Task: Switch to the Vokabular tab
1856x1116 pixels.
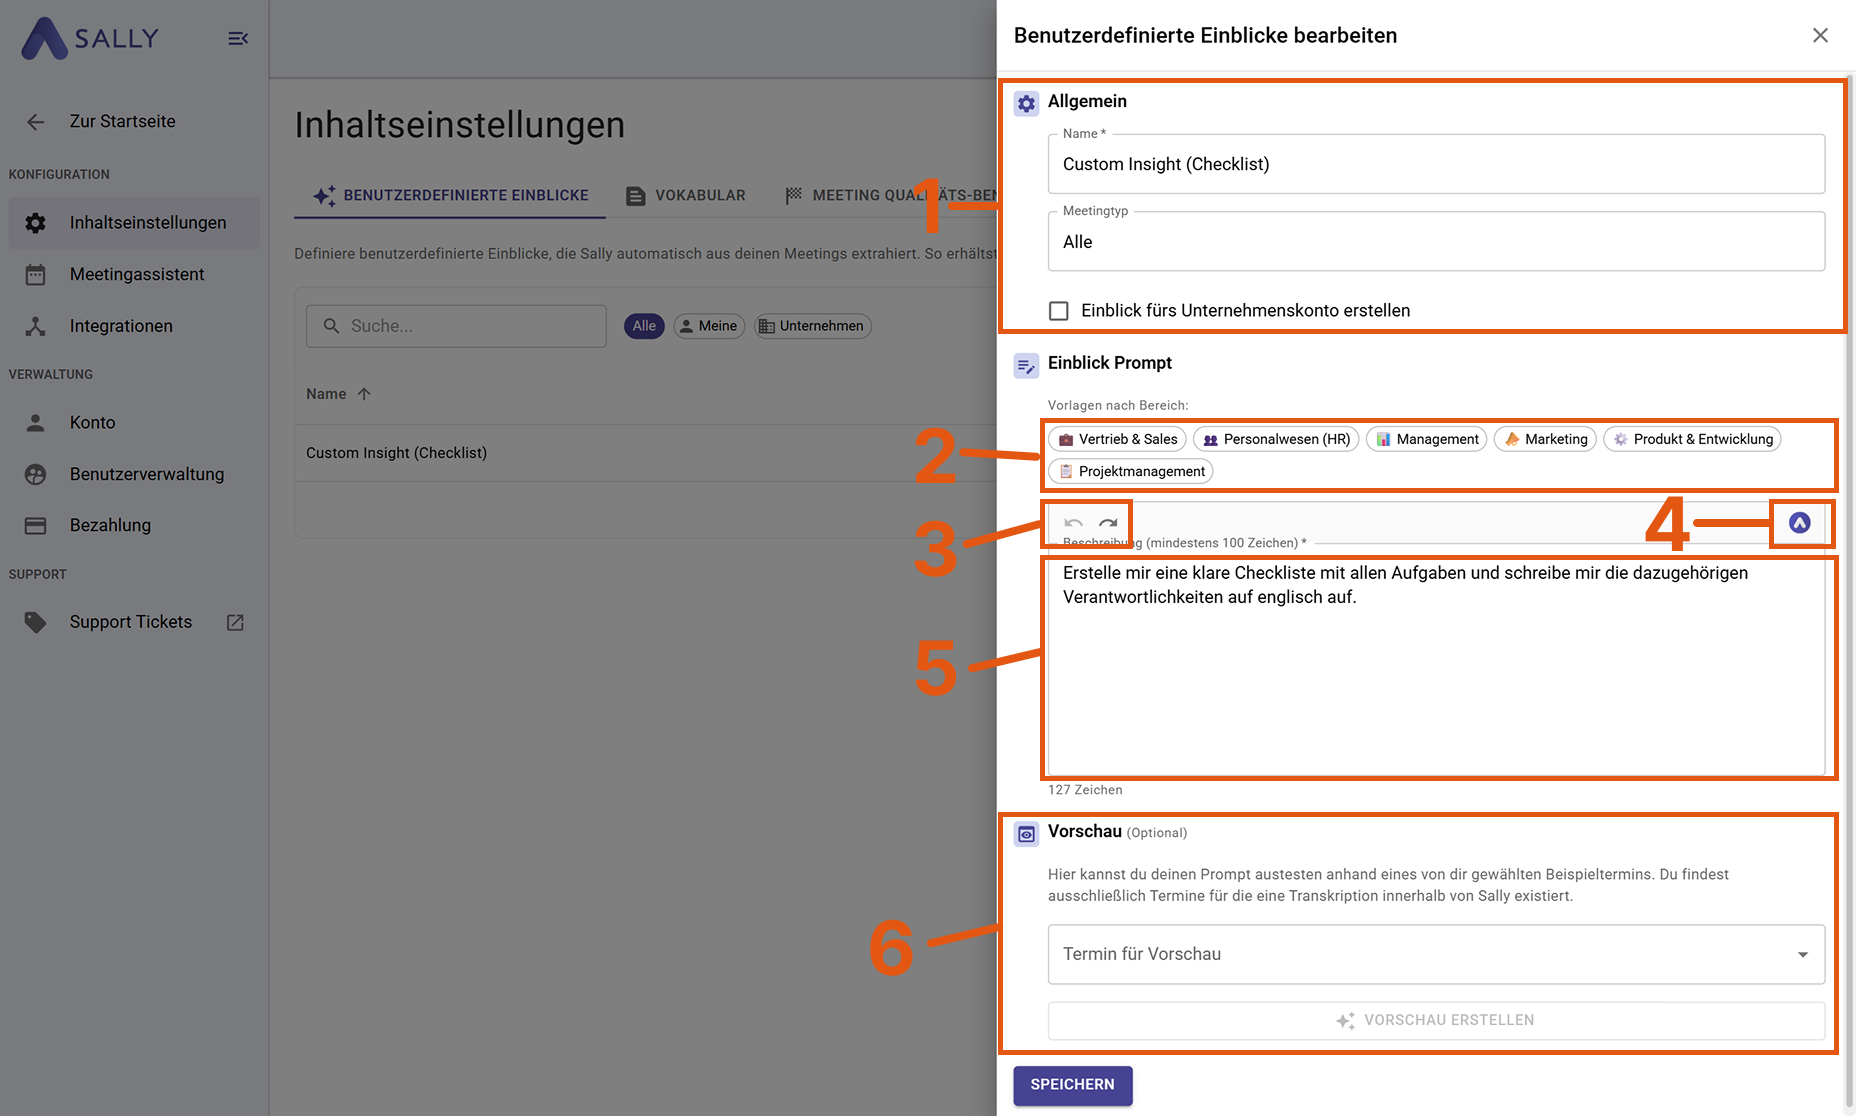Action: click(686, 195)
